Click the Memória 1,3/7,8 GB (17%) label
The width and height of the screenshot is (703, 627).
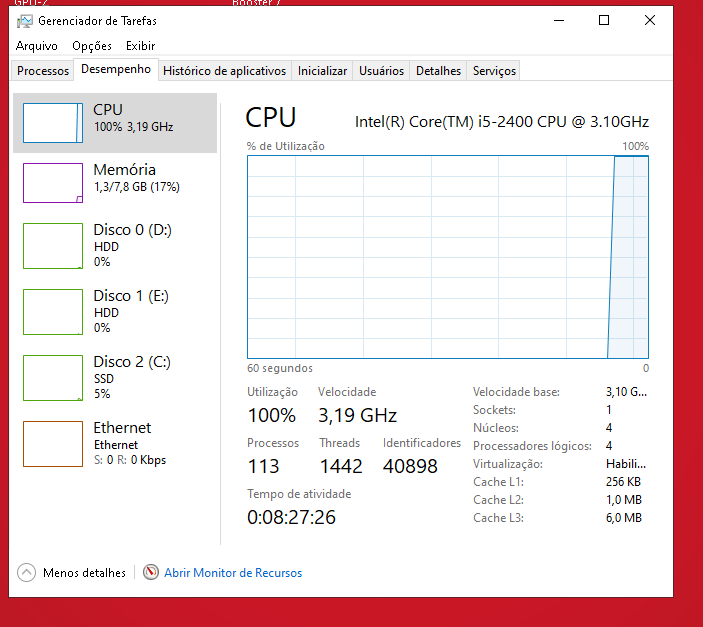point(137,187)
